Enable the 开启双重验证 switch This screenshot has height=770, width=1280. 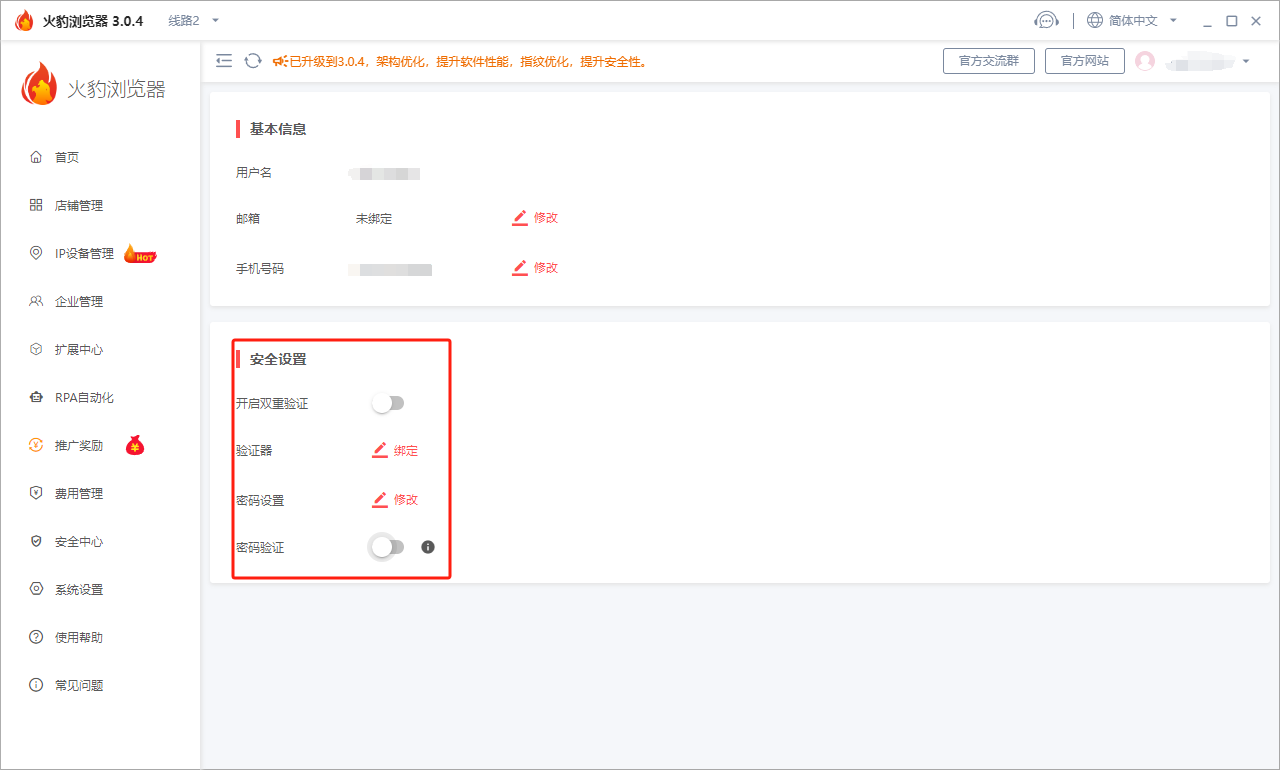pyautogui.click(x=388, y=403)
